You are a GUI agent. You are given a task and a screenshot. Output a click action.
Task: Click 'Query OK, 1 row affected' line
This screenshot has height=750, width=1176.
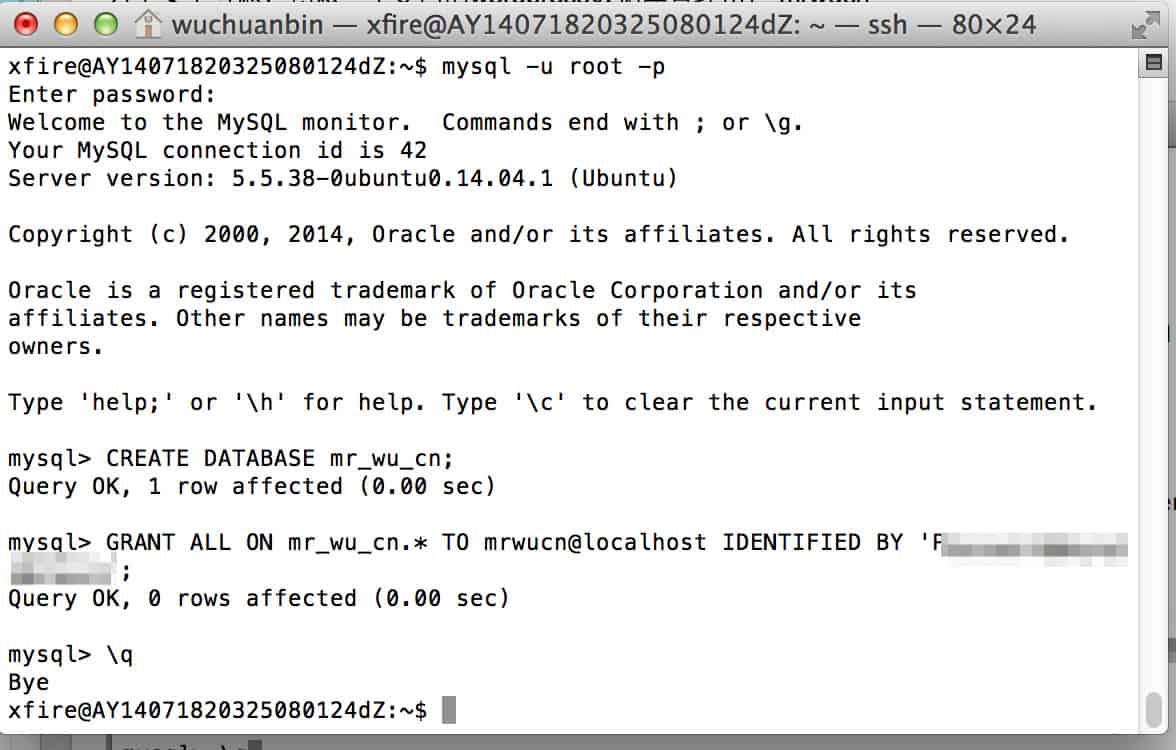(x=252, y=486)
